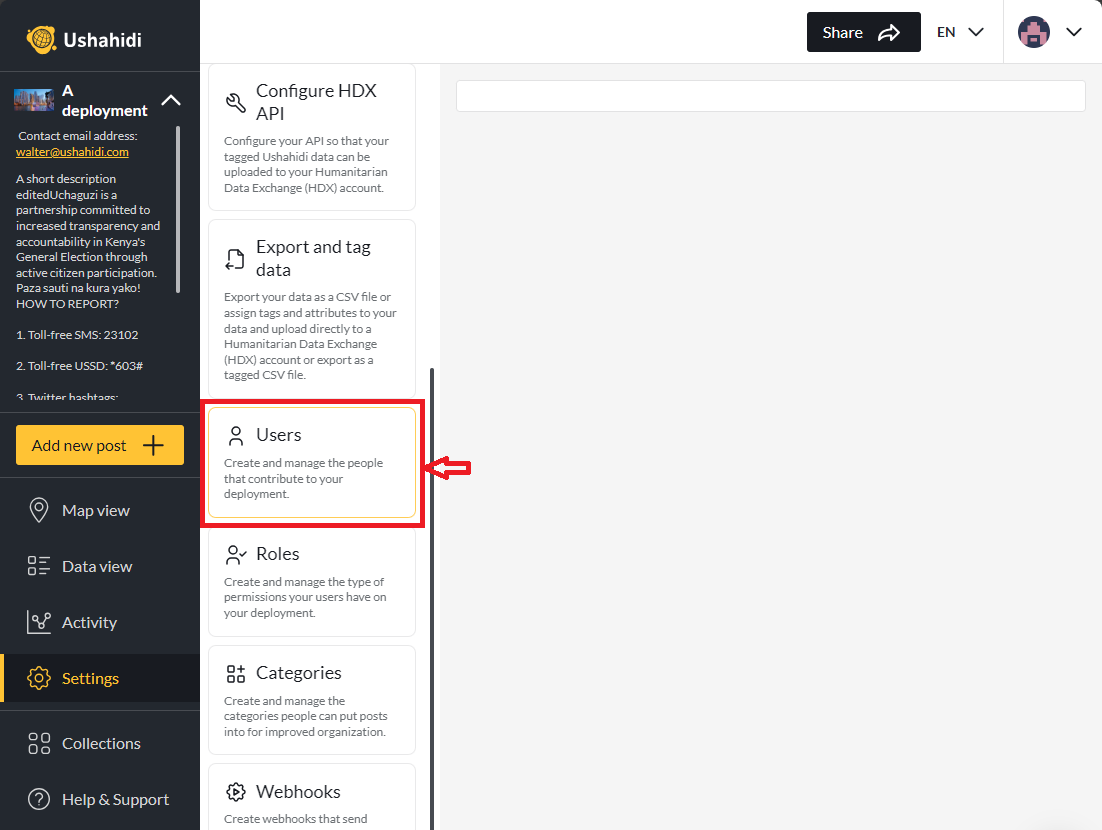Open the walter@ushahidi.com email link

[72, 151]
